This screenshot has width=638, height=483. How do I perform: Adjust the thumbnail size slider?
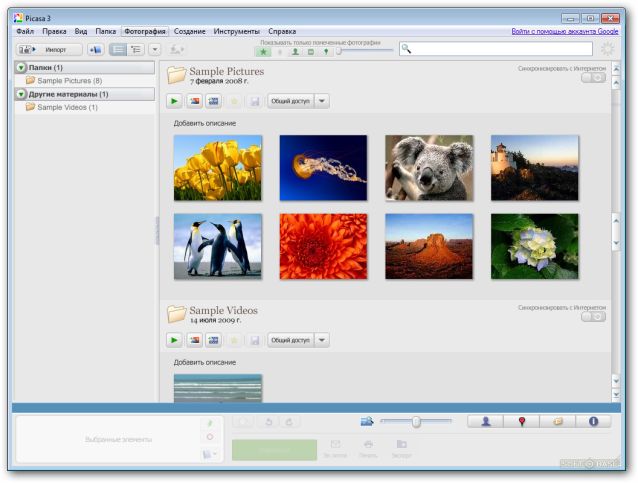click(x=416, y=422)
